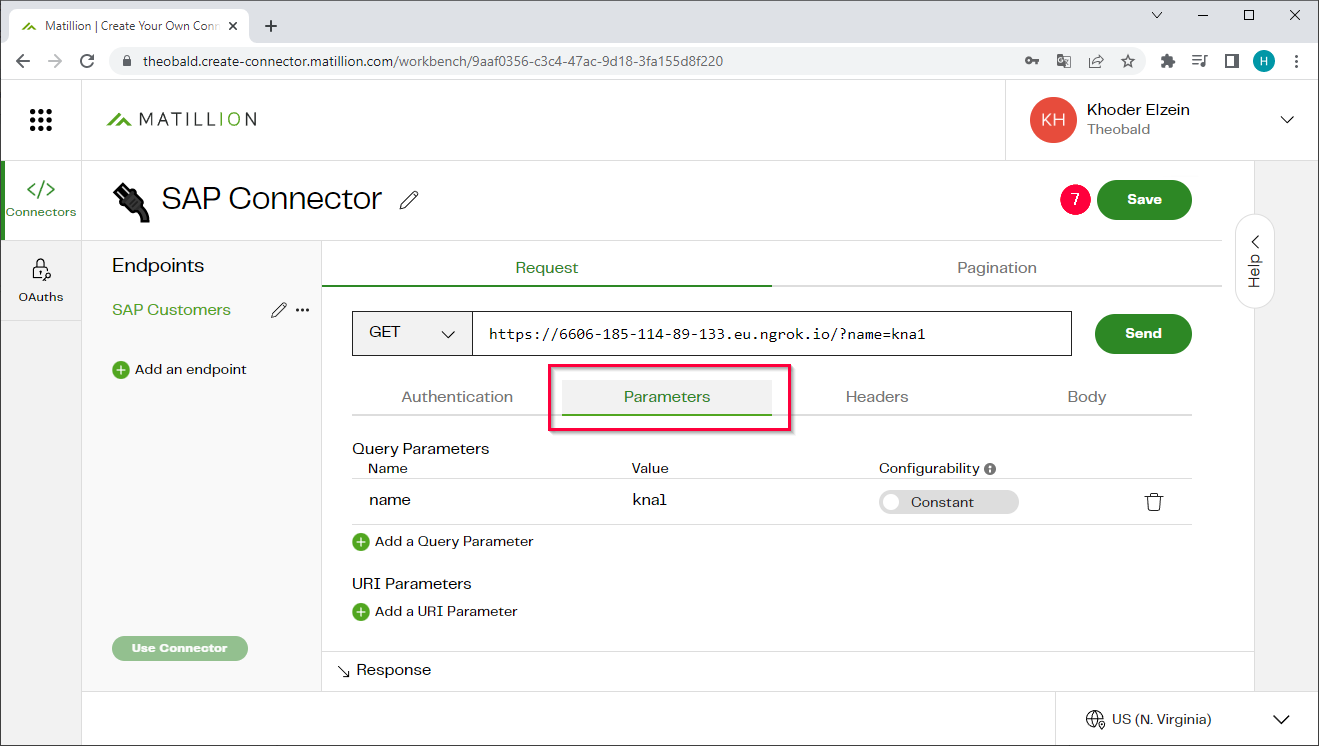Image resolution: width=1319 pixels, height=746 pixels.
Task: Open the US (N. Virginia) region selector
Action: (1187, 719)
